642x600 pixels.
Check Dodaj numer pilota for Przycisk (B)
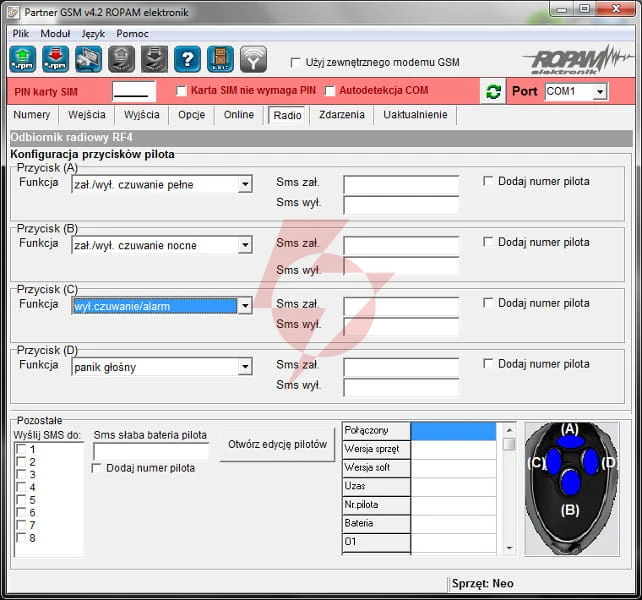[x=488, y=242]
